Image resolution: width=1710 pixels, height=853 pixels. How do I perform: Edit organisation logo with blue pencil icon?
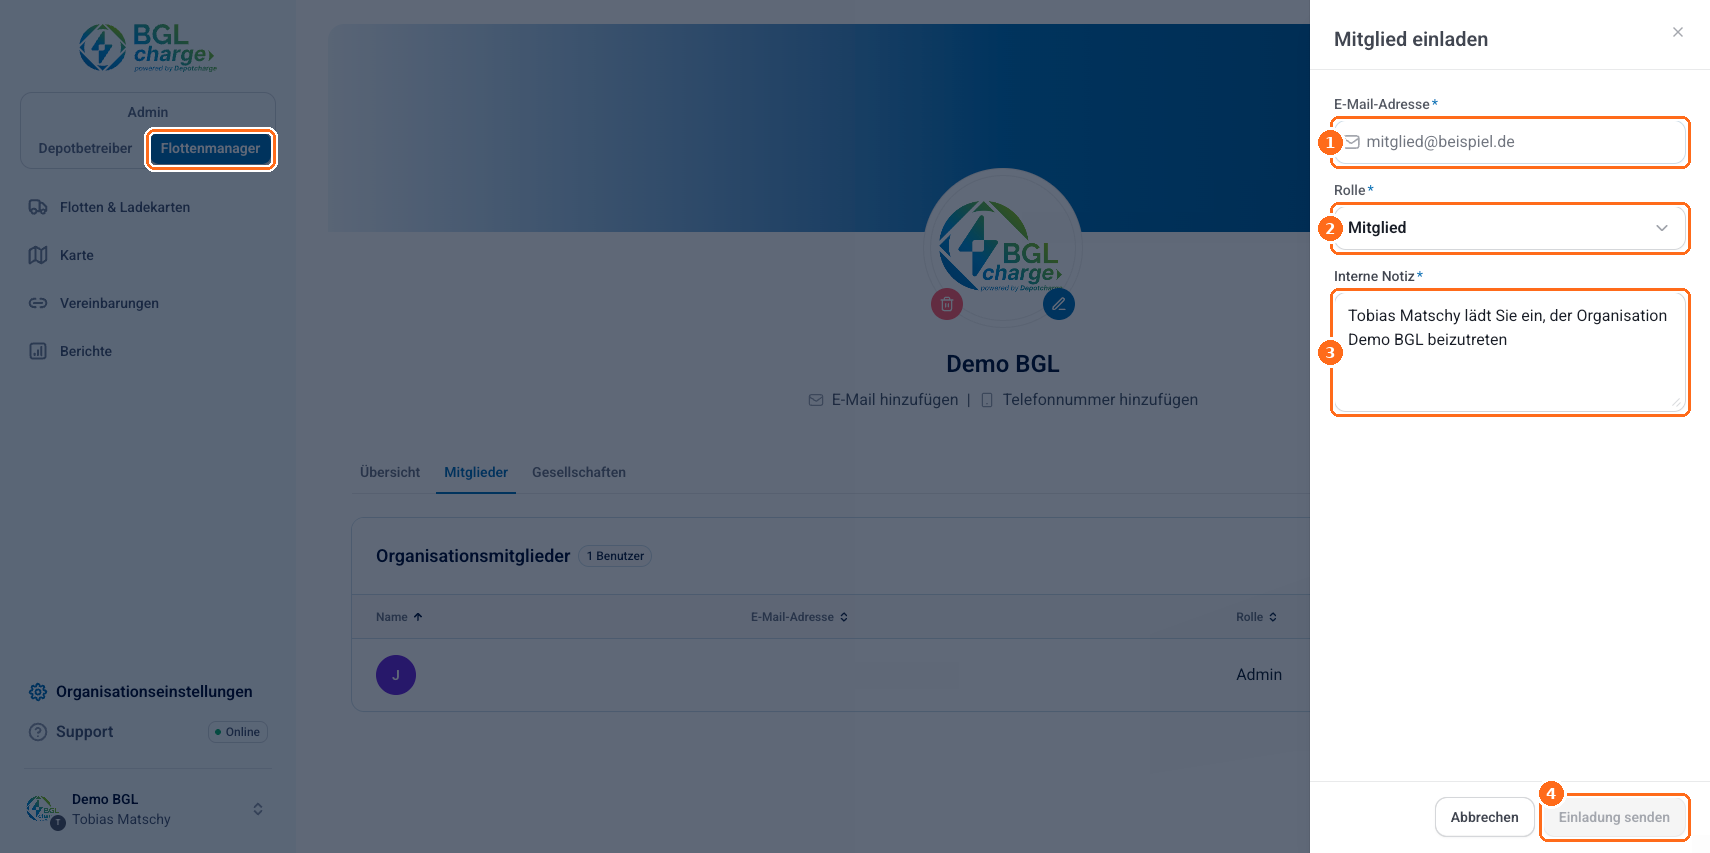pyautogui.click(x=1059, y=304)
